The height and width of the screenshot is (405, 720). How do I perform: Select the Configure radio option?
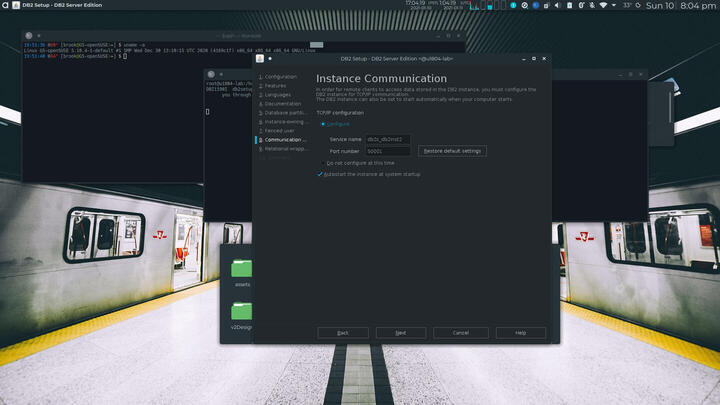point(336,124)
